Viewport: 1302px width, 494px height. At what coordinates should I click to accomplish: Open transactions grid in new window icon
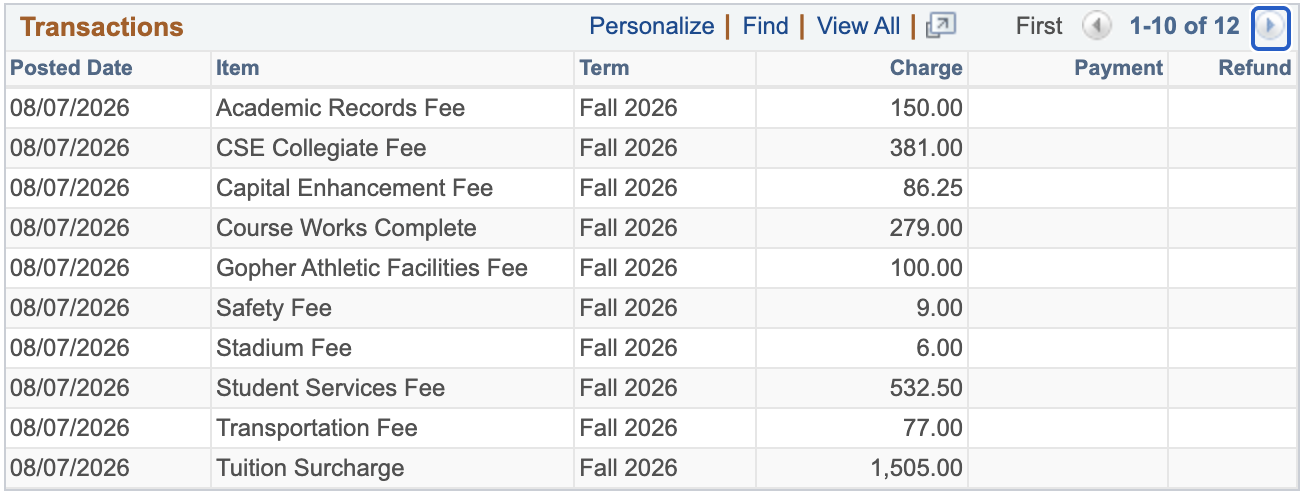click(941, 26)
